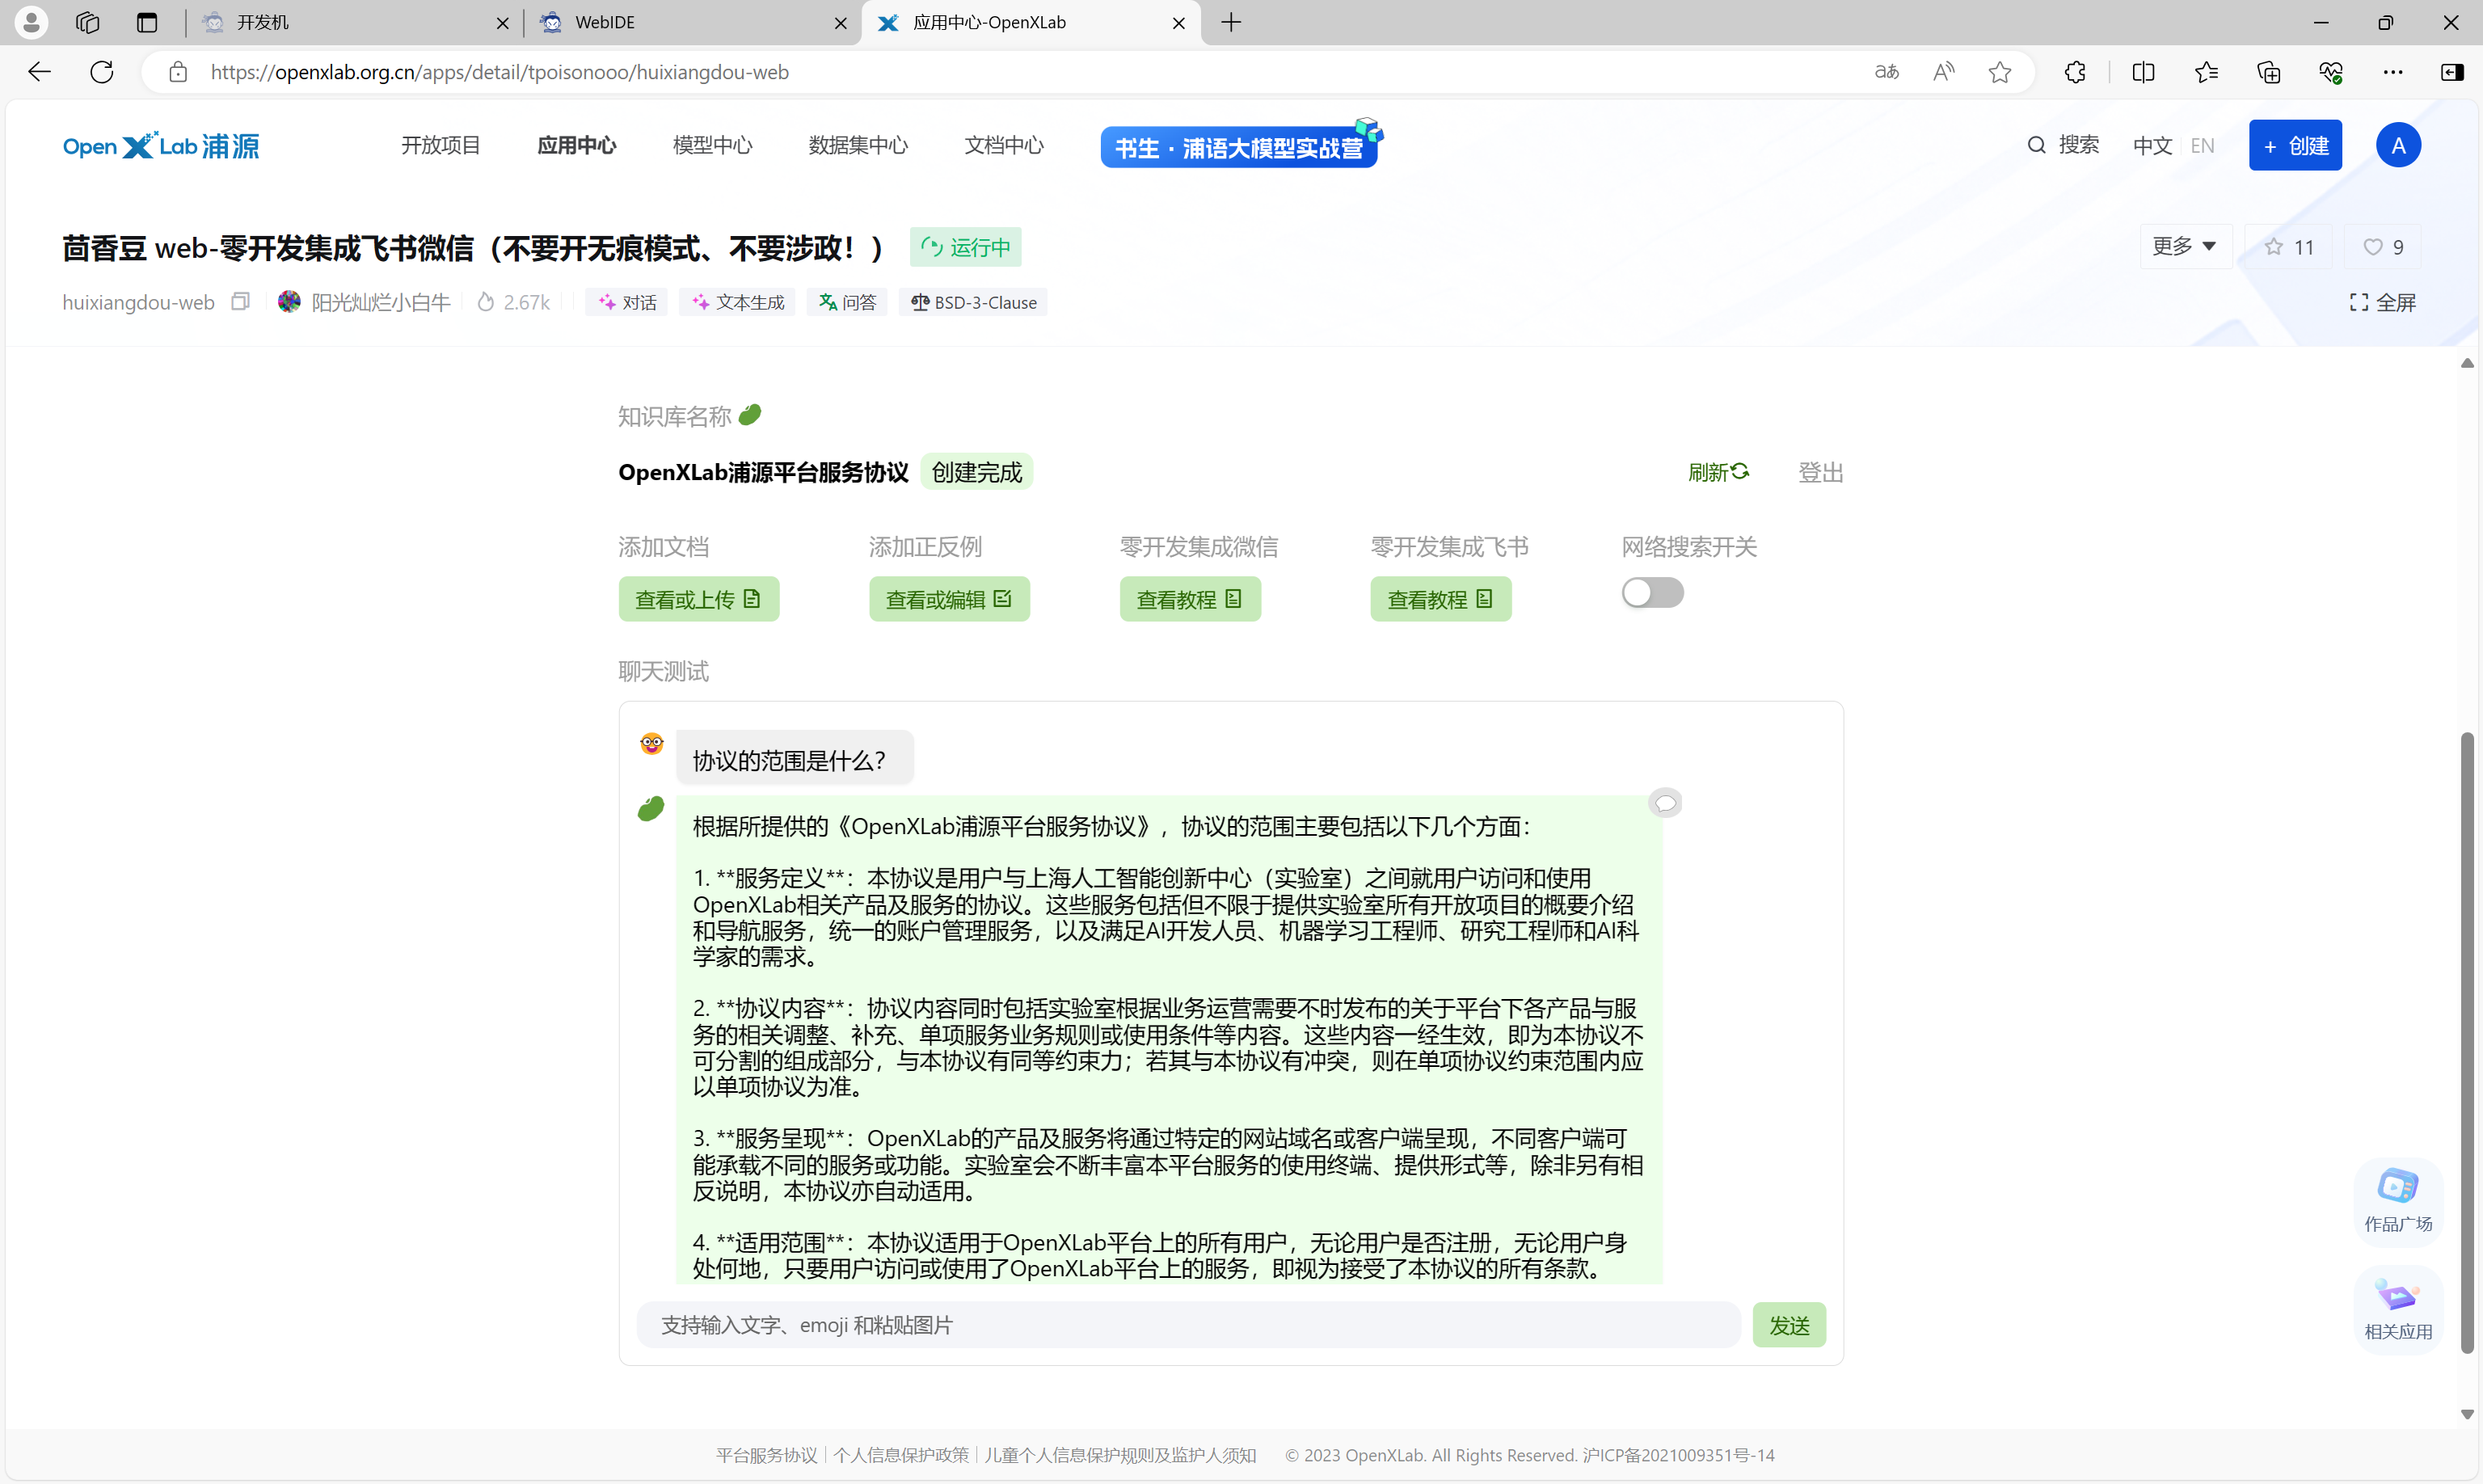Click the page vertical scrollbar thumb
This screenshot has height=1484, width=2483.
pyautogui.click(x=2467, y=1043)
